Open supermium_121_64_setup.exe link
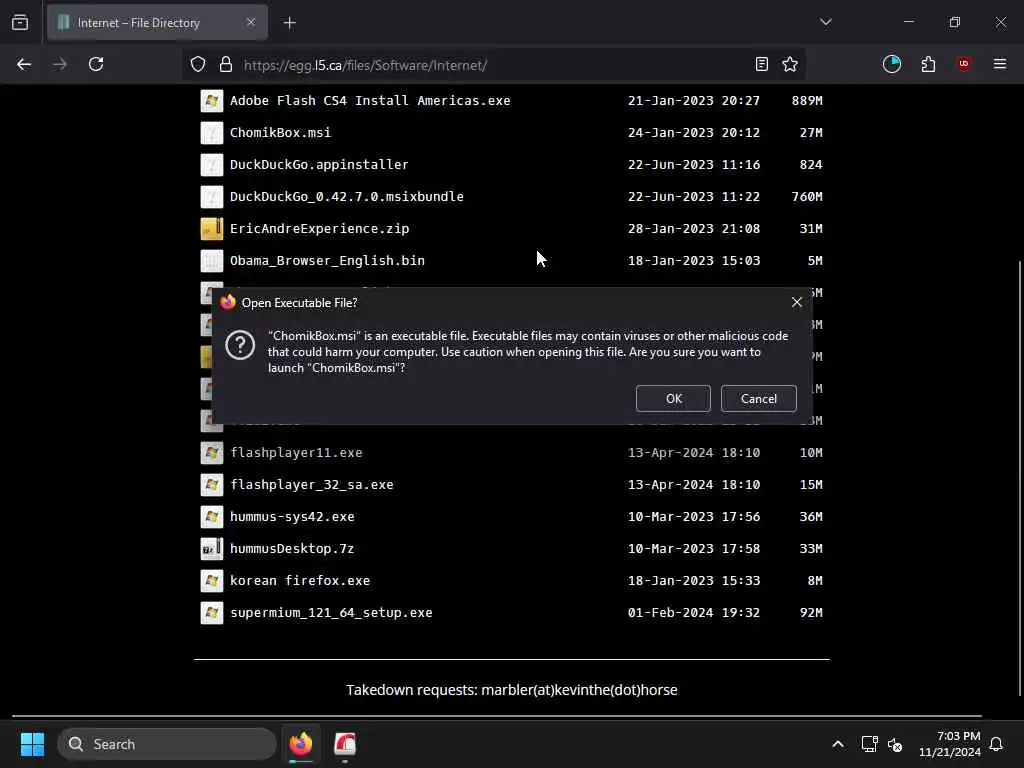This screenshot has height=768, width=1024. tap(331, 613)
